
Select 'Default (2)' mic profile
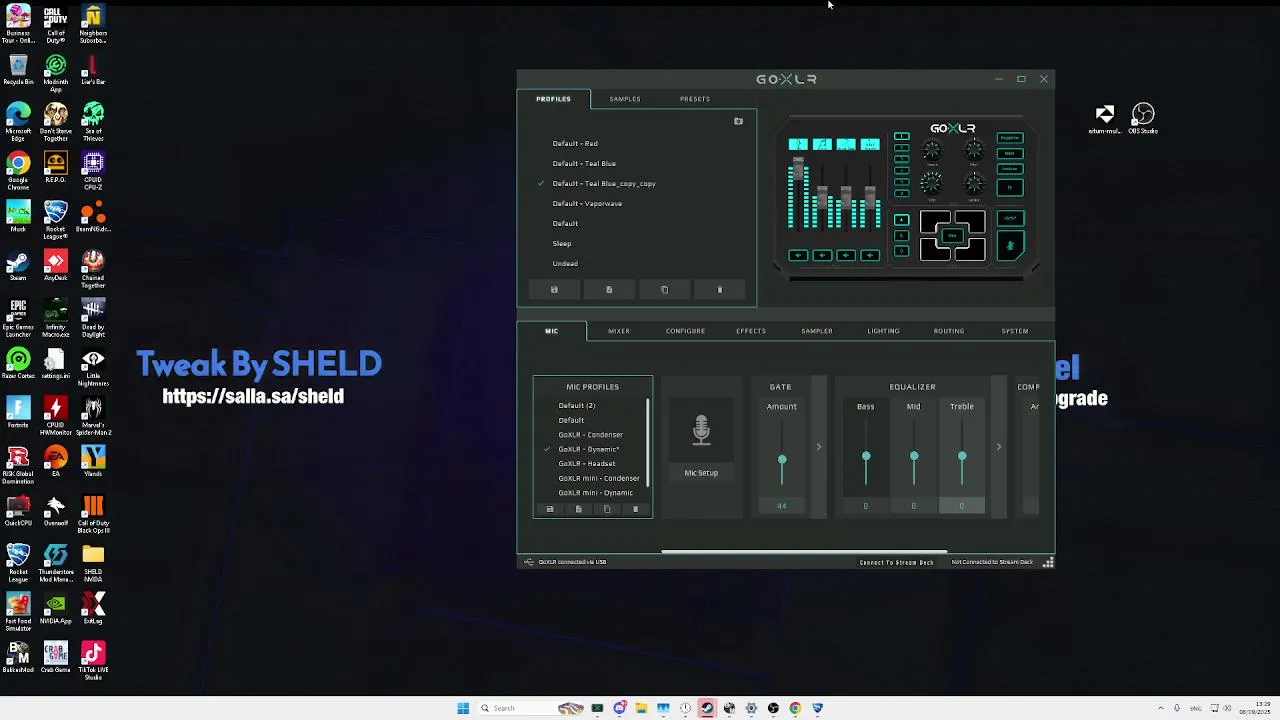click(x=576, y=406)
